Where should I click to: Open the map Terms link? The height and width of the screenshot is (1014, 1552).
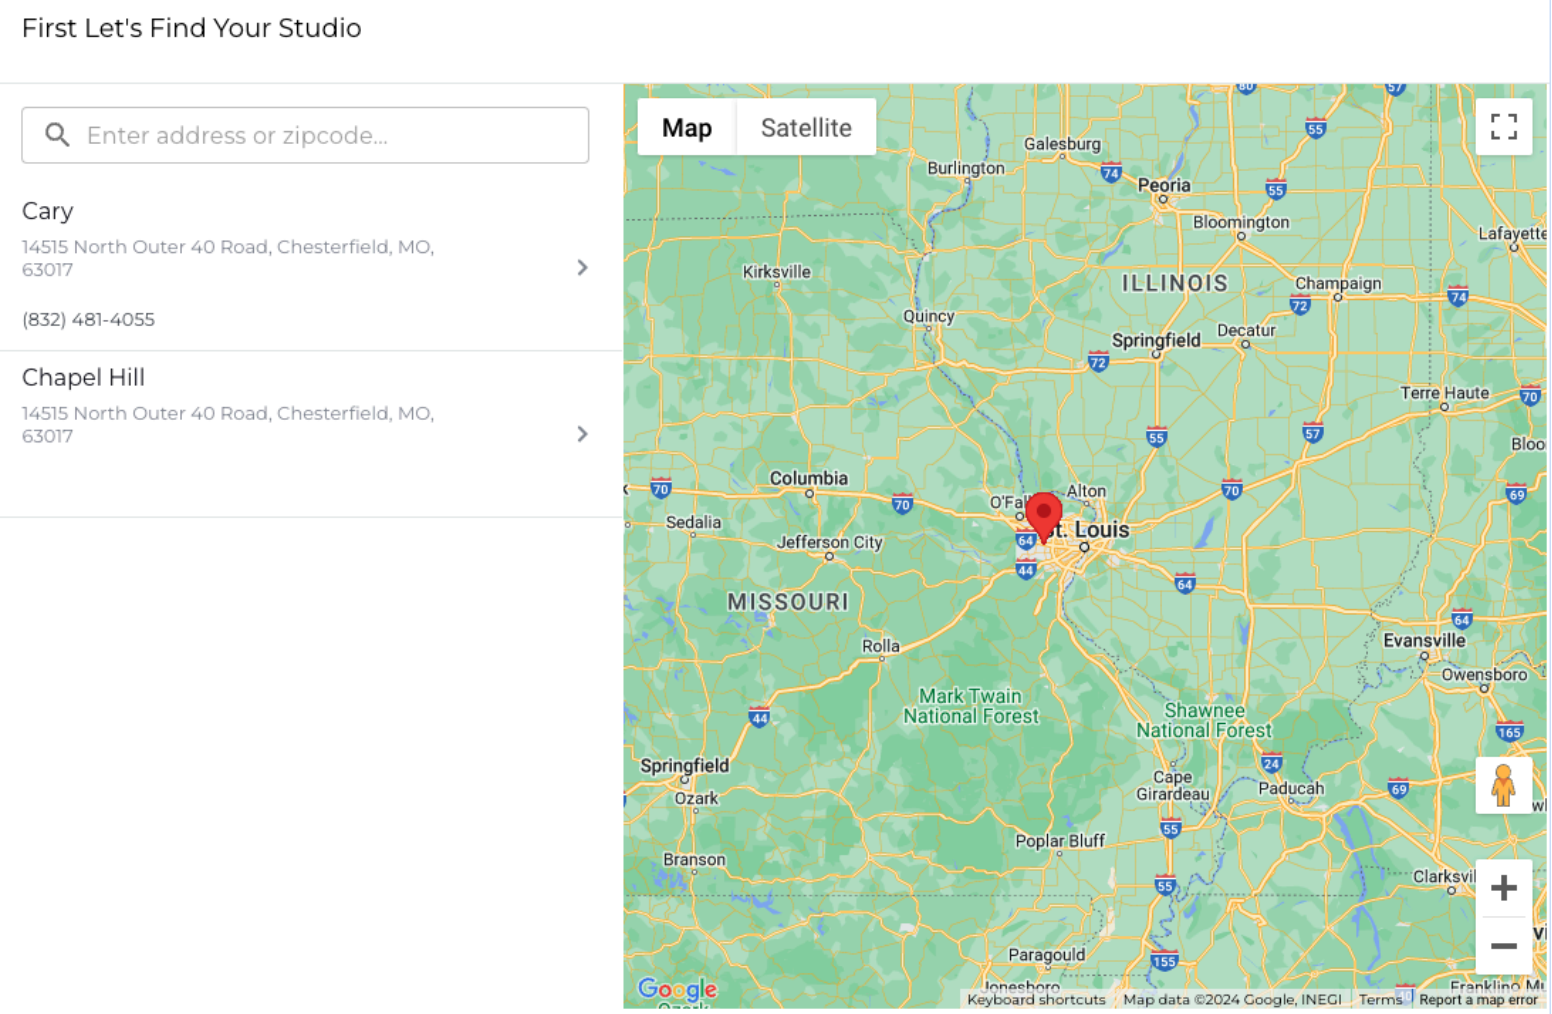1380,1000
